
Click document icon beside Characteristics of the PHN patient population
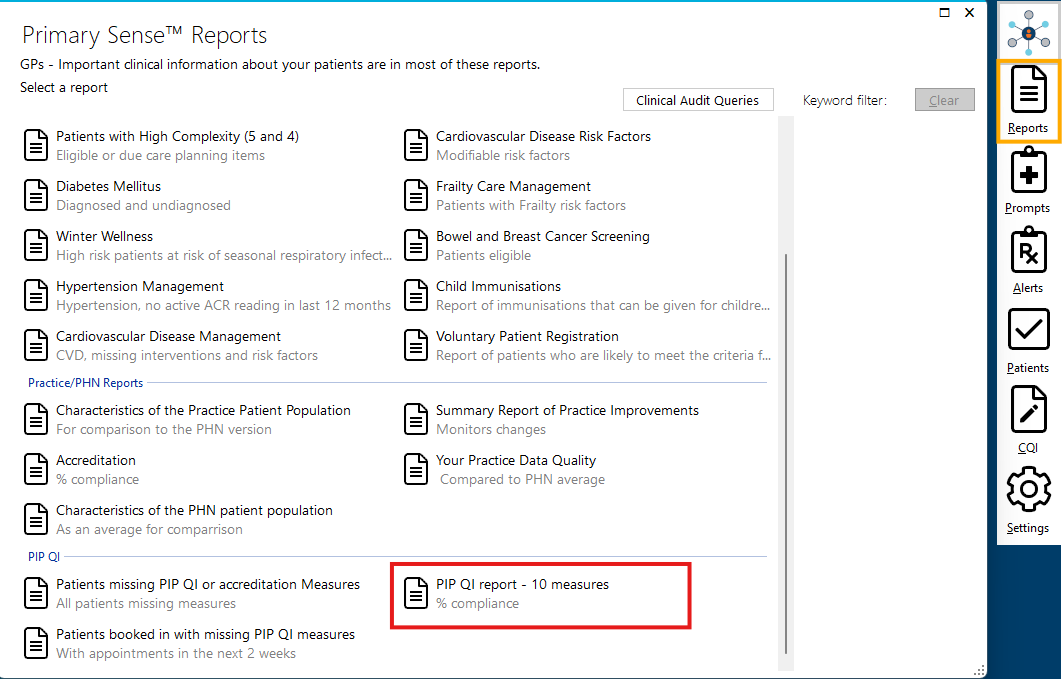(36, 520)
